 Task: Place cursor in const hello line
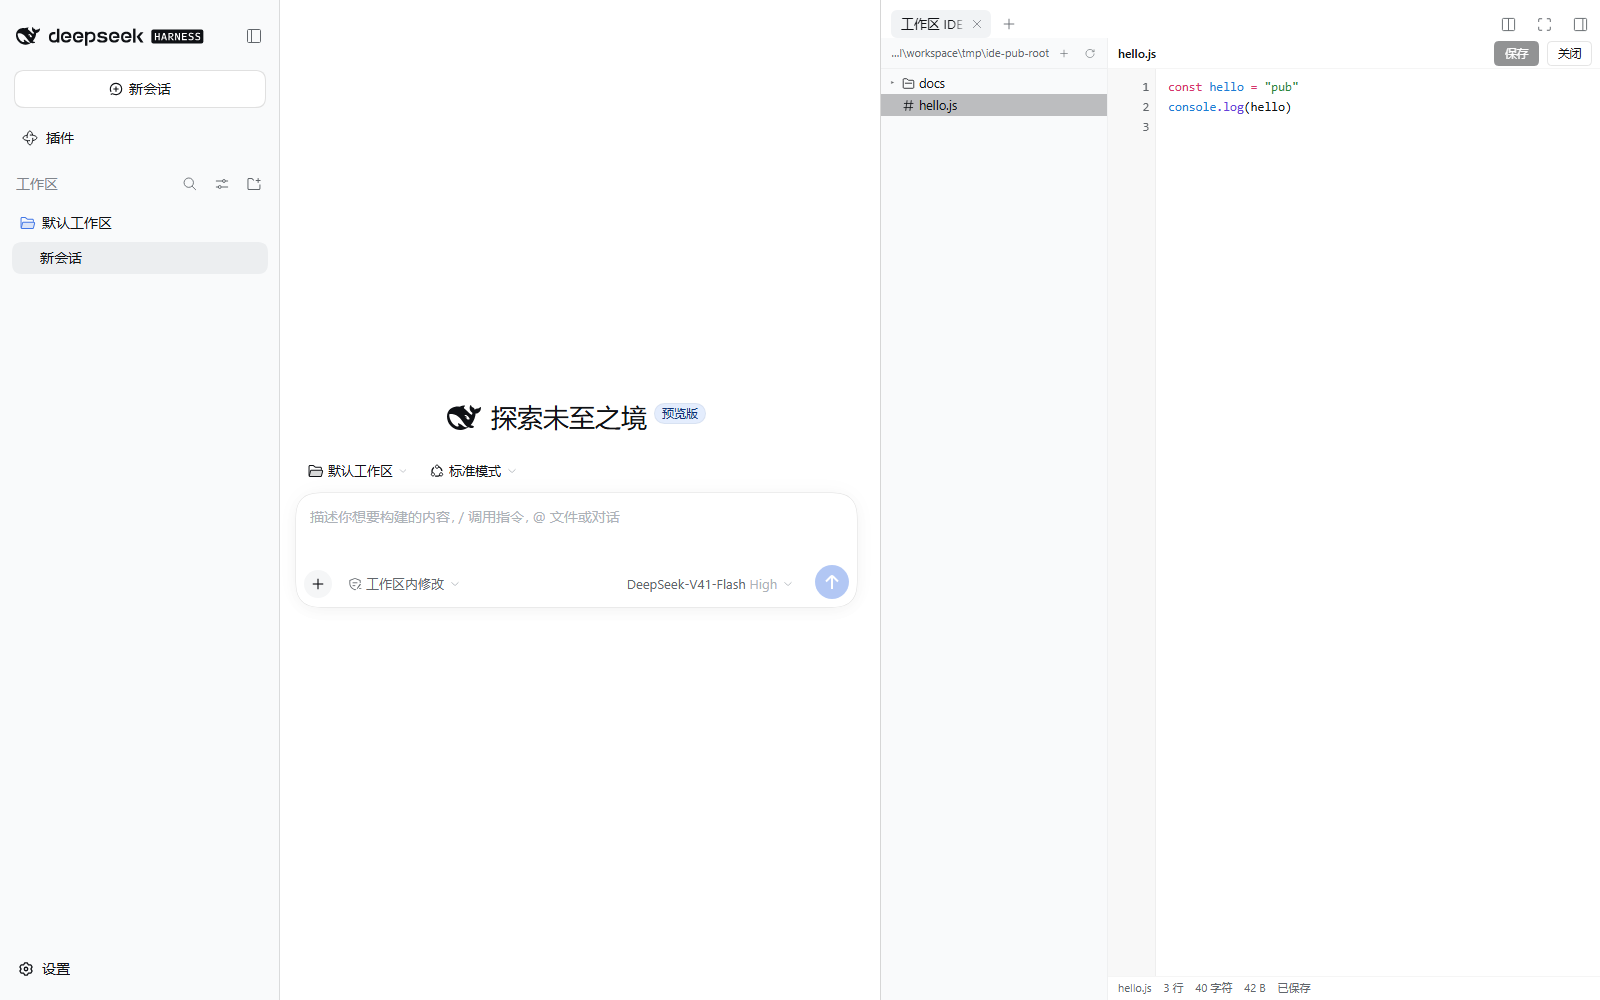(1233, 87)
